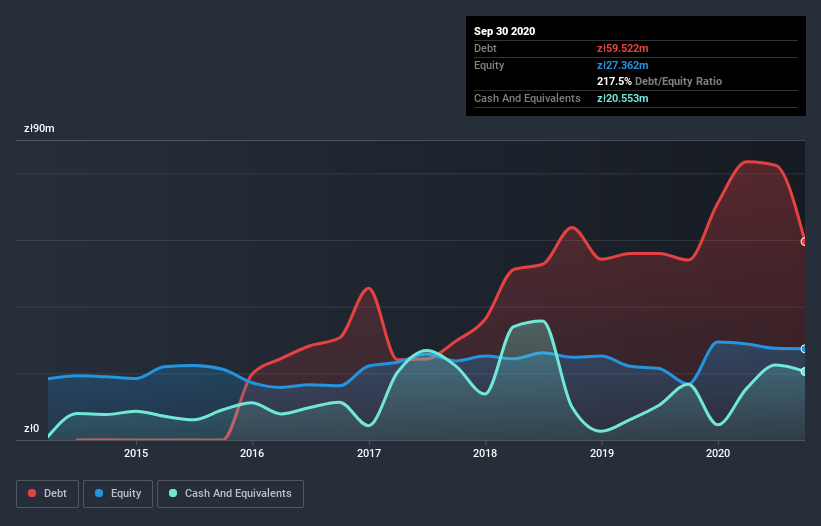Image resolution: width=821 pixels, height=526 pixels.
Task: Select the Cash data point marker at chart end
Action: tap(804, 372)
